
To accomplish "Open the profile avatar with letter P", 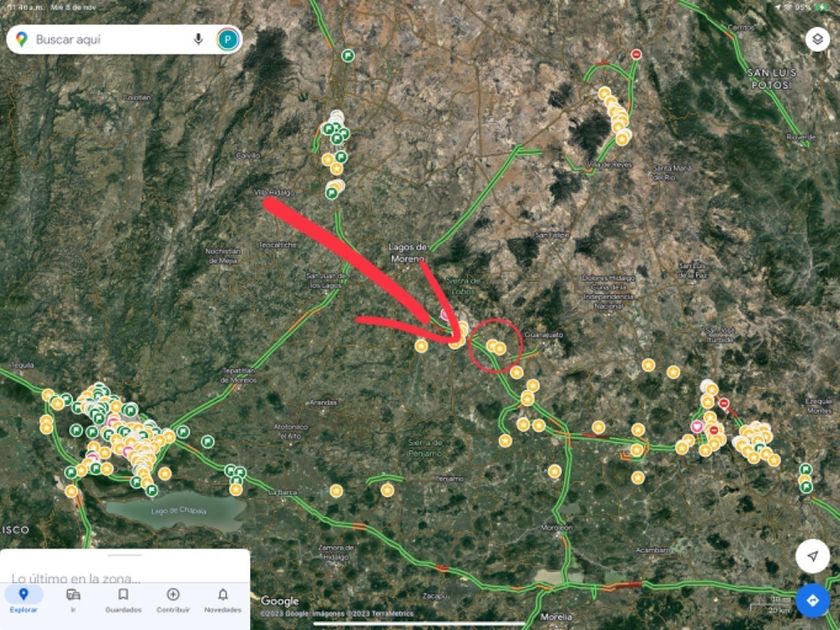I will (x=228, y=39).
